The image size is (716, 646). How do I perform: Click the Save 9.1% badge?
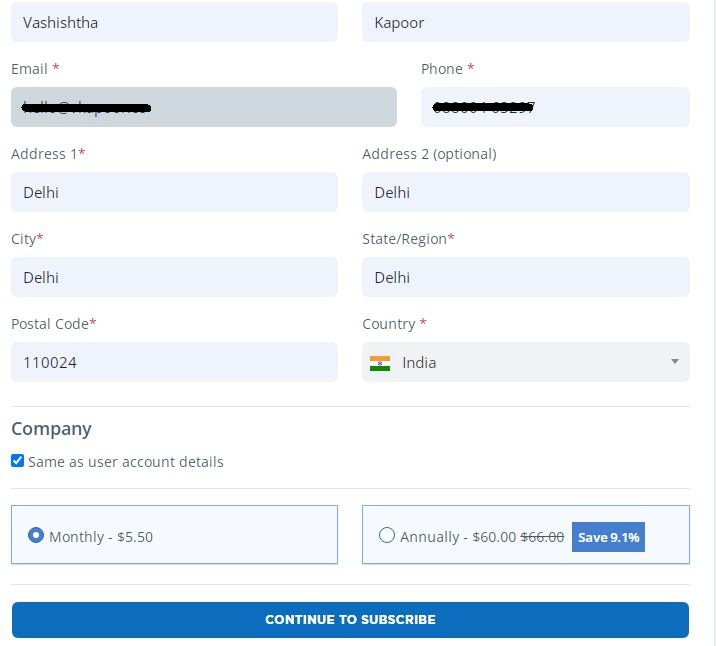[x=608, y=537]
